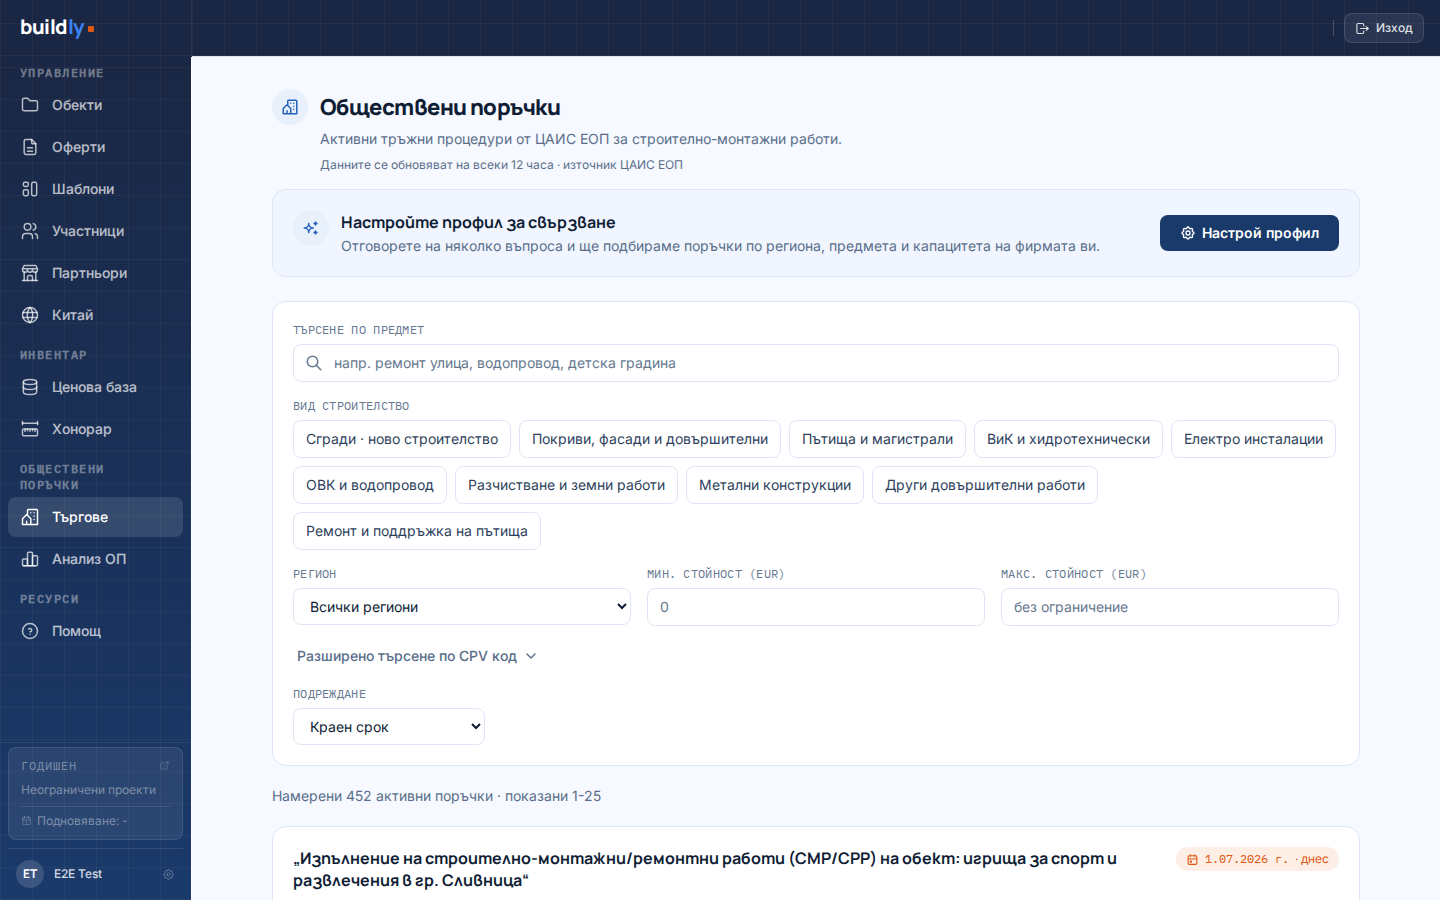Open the external link icon in ГОДИШЕН card

[164, 766]
